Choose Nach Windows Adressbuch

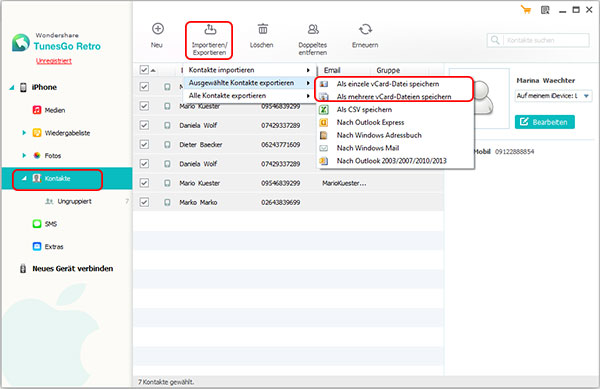click(x=395, y=135)
